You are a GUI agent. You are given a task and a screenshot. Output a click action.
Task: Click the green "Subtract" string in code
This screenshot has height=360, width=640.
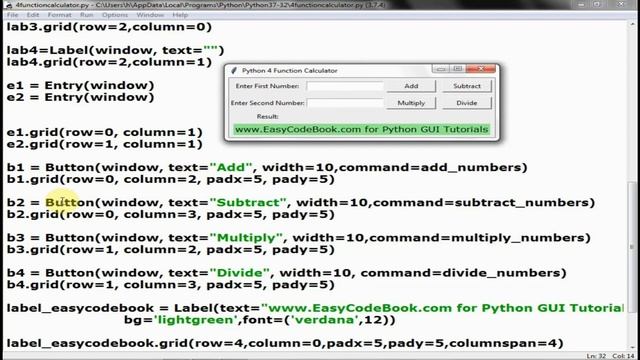pos(248,202)
